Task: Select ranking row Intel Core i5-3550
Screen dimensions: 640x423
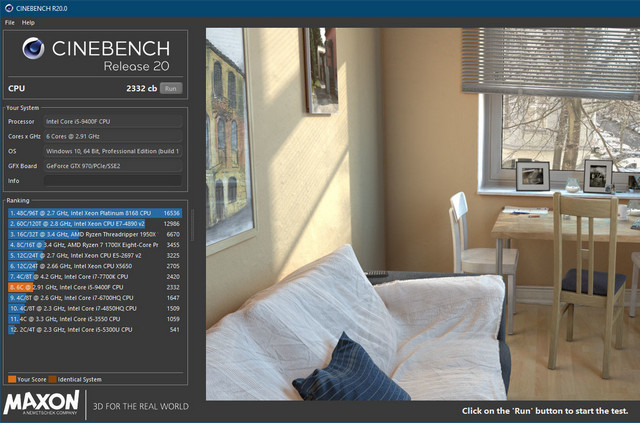Action: click(95, 319)
